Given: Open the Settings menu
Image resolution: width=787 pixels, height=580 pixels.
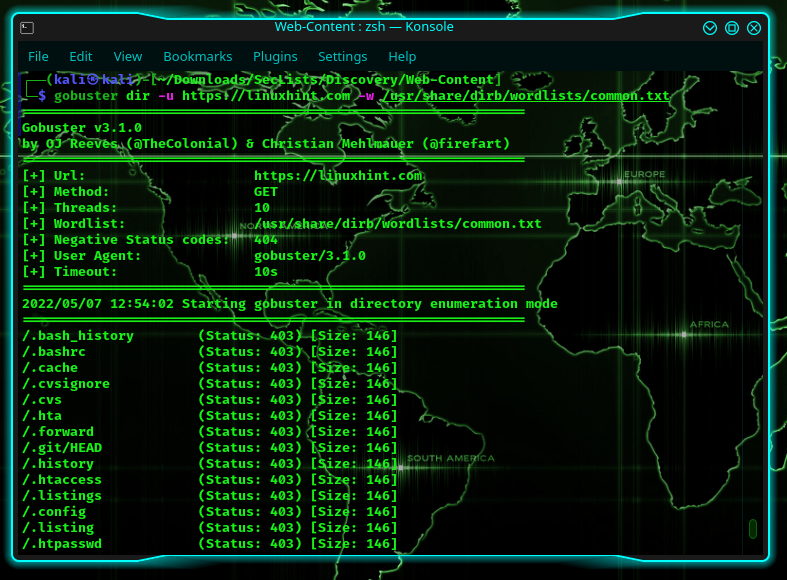Looking at the screenshot, I should pos(342,57).
